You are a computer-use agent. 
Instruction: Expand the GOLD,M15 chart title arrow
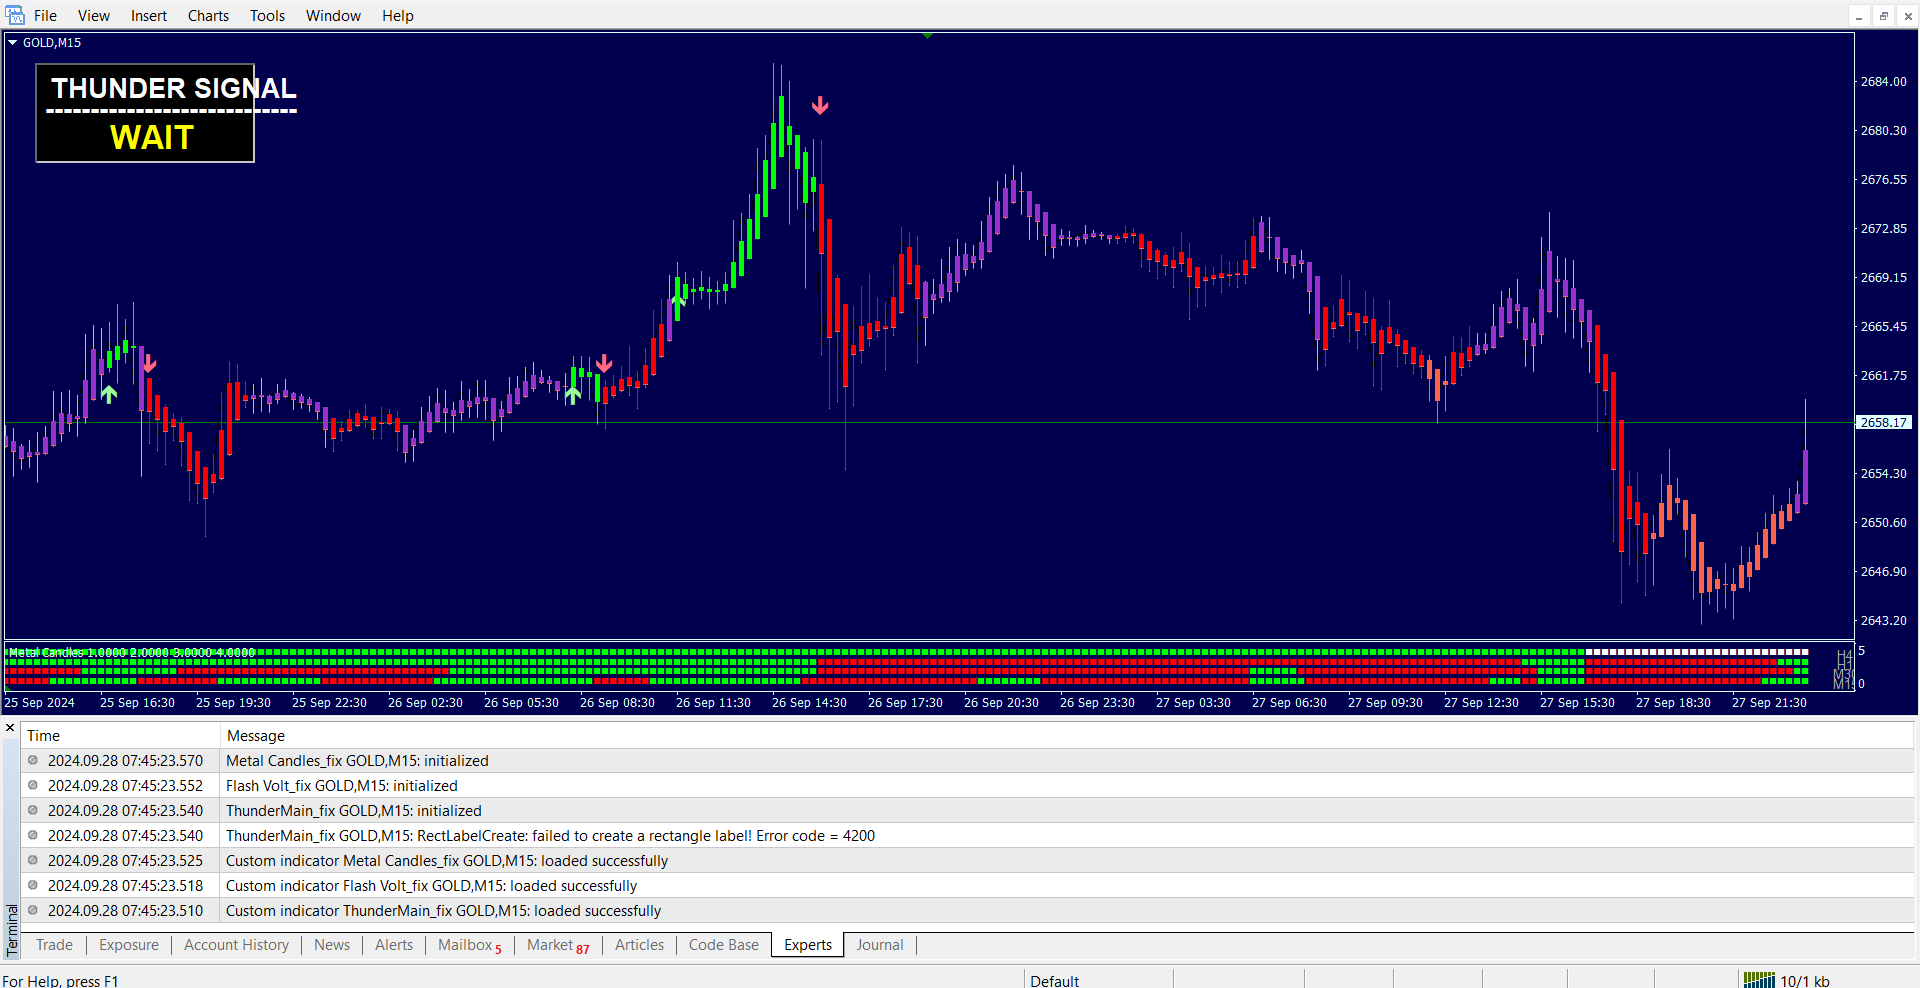pyautogui.click(x=13, y=43)
